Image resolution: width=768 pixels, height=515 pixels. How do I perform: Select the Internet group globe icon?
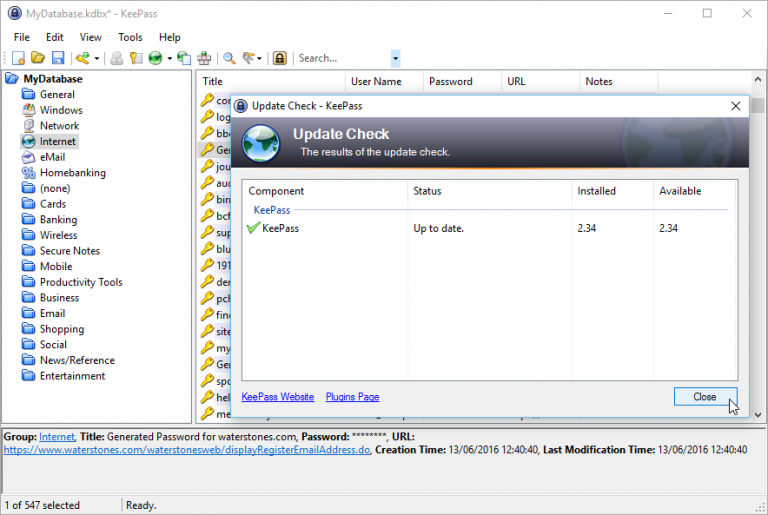29,141
